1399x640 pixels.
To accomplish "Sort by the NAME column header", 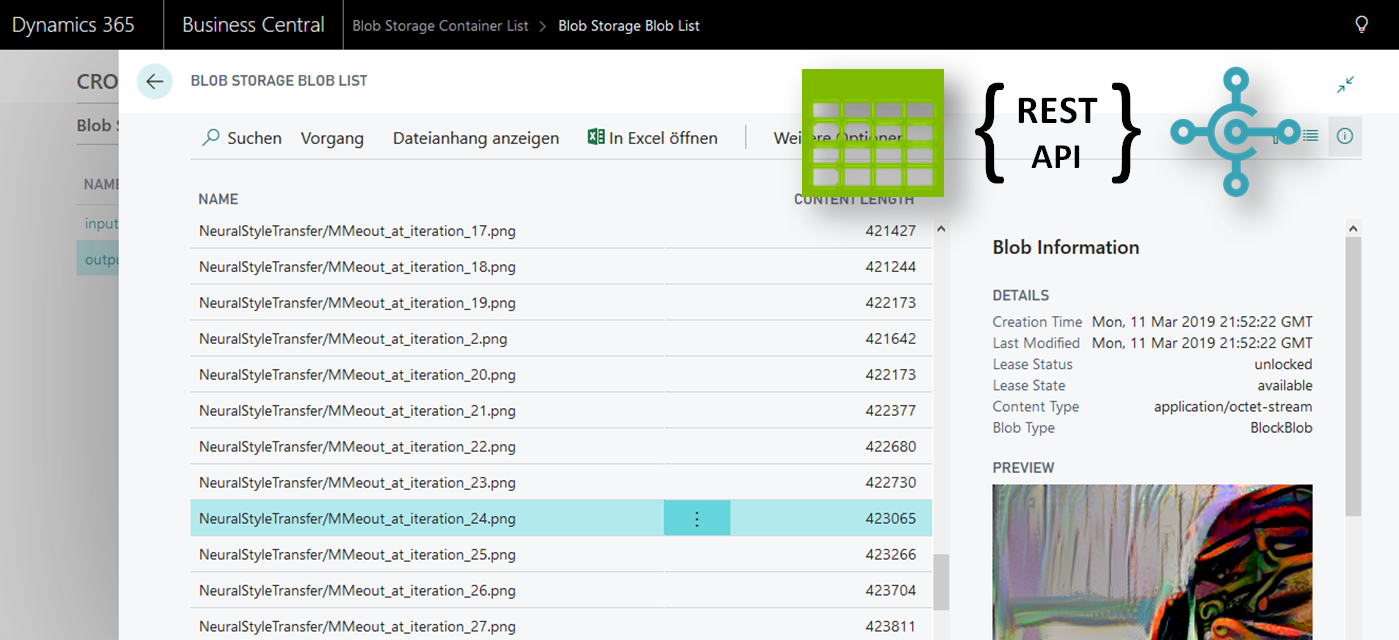I will pos(218,199).
